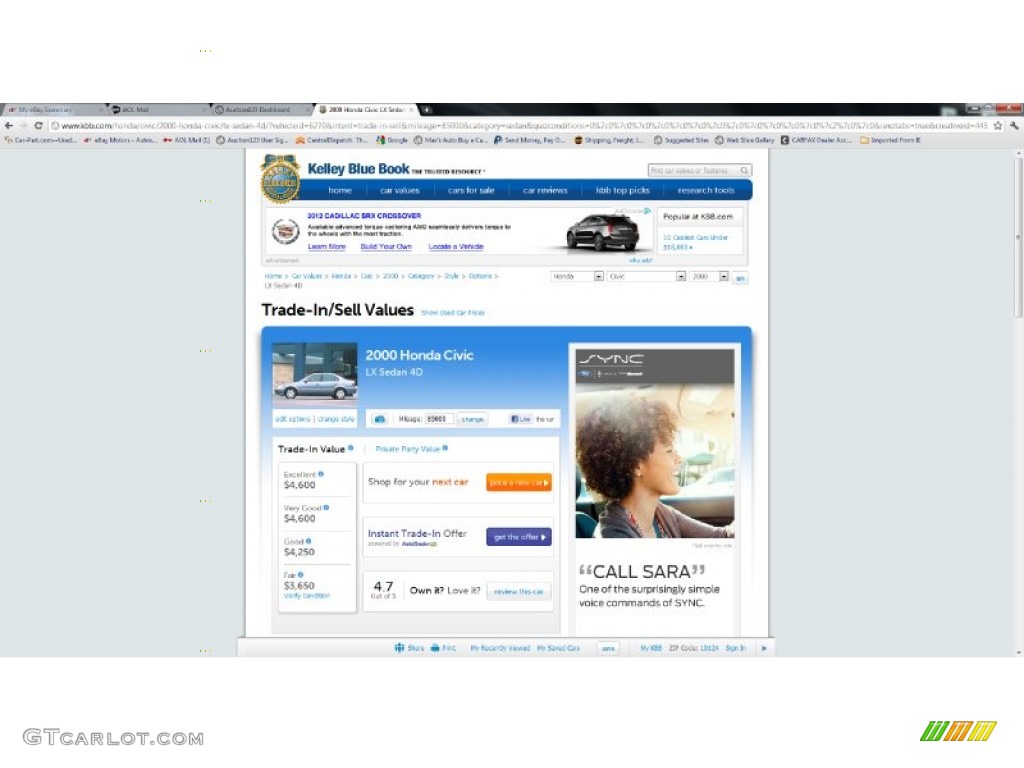Click the change style link
The height and width of the screenshot is (768, 1024).
tap(336, 419)
